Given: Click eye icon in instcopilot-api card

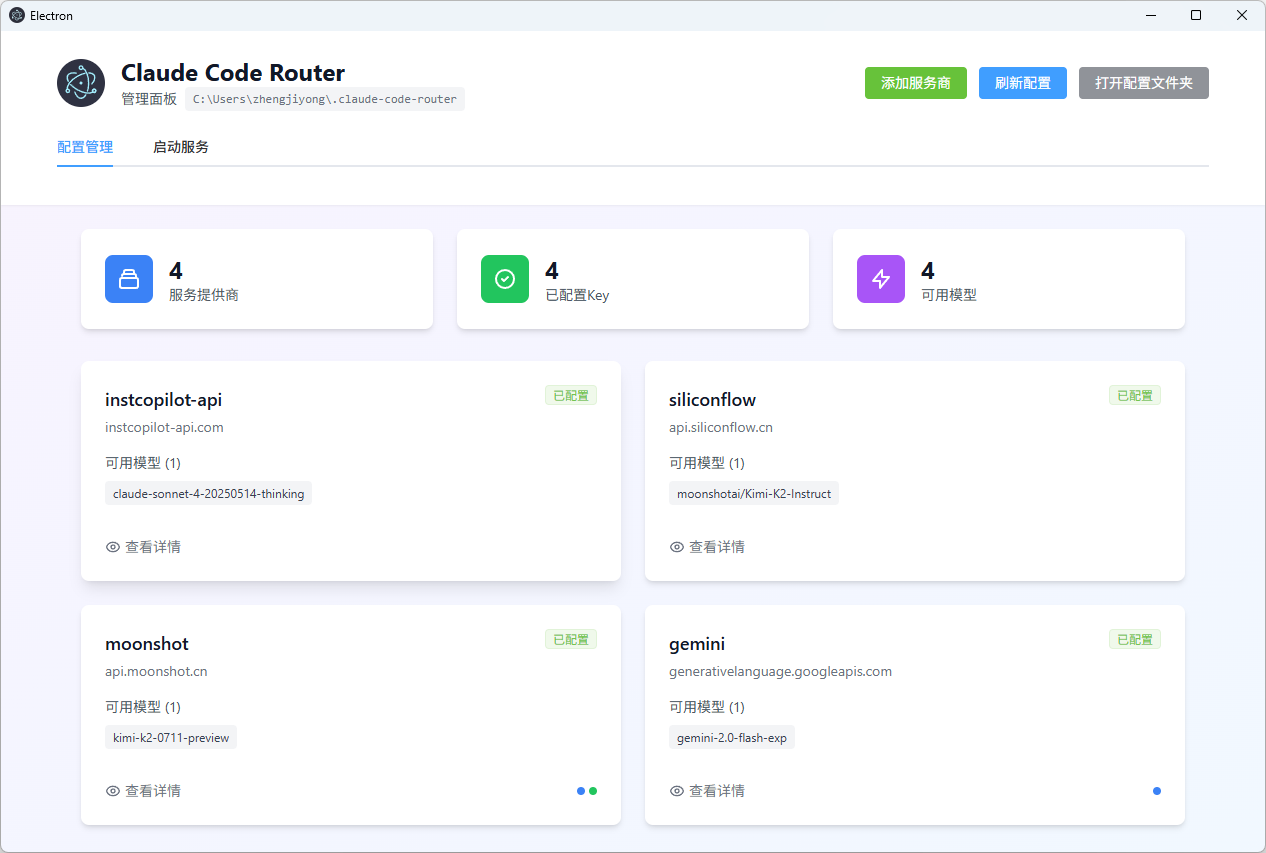Looking at the screenshot, I should click(x=113, y=547).
